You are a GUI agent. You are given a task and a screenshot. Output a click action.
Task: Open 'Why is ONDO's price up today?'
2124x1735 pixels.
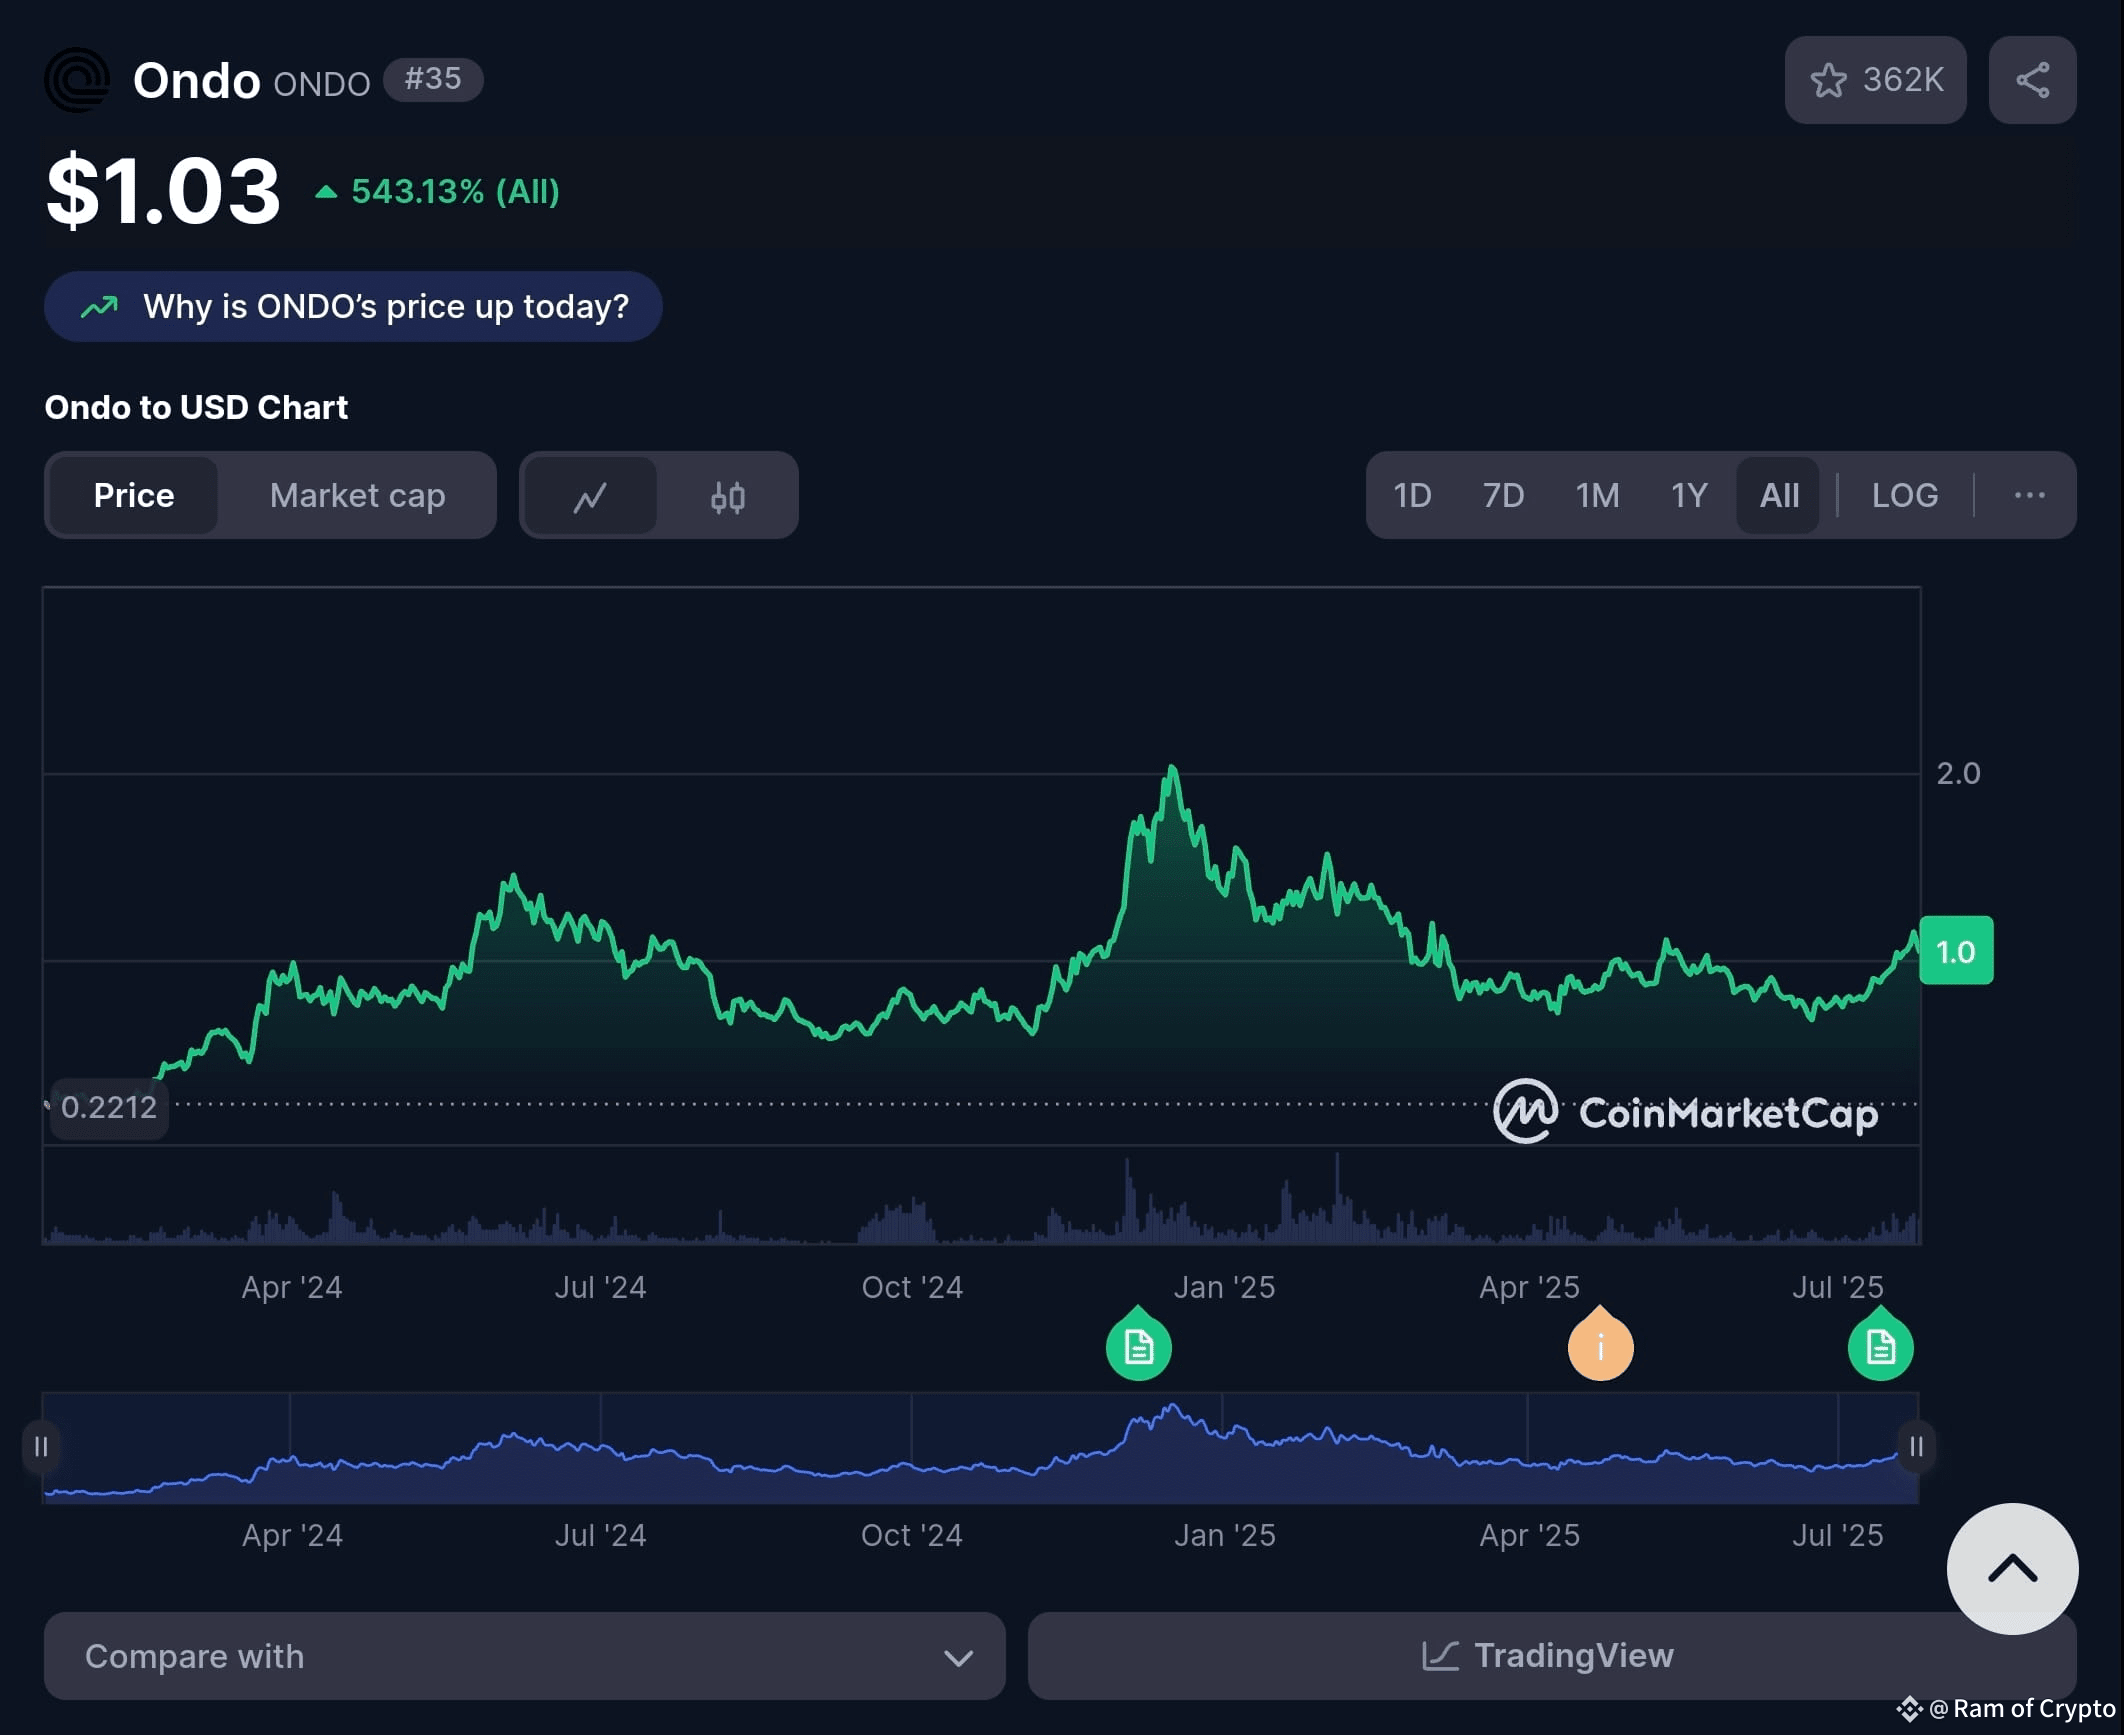point(353,307)
